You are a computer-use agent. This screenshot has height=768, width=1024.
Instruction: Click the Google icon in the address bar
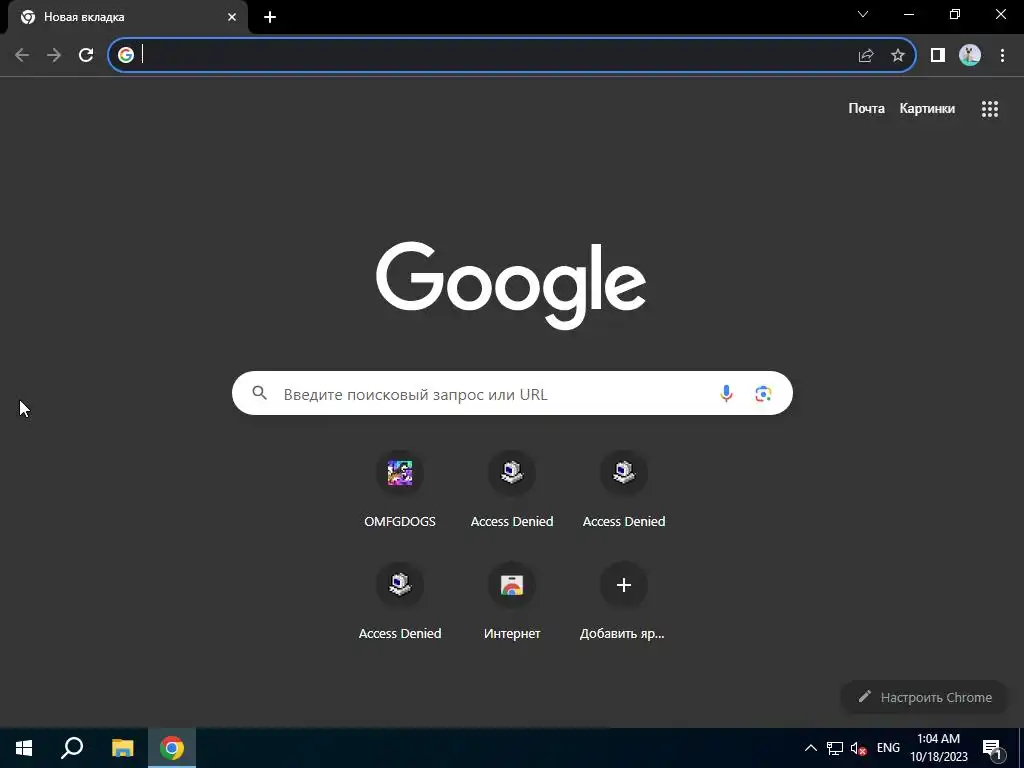coord(126,55)
